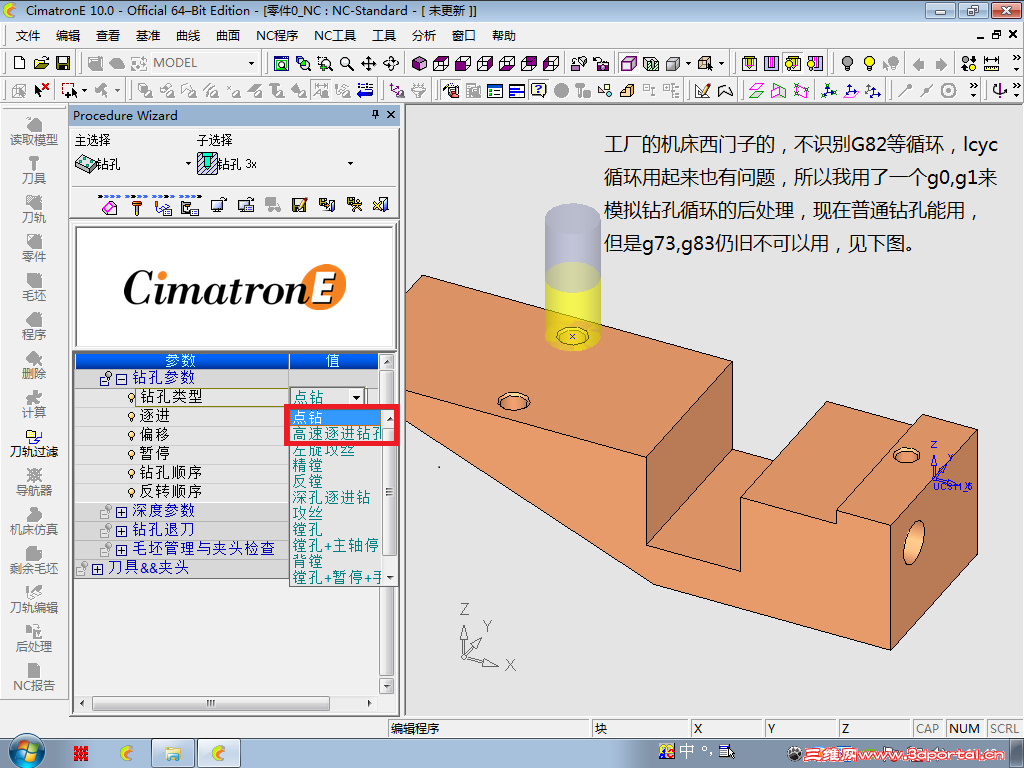Open the NC报告 sidebar item
This screenshot has width=1024, height=768.
(34, 678)
